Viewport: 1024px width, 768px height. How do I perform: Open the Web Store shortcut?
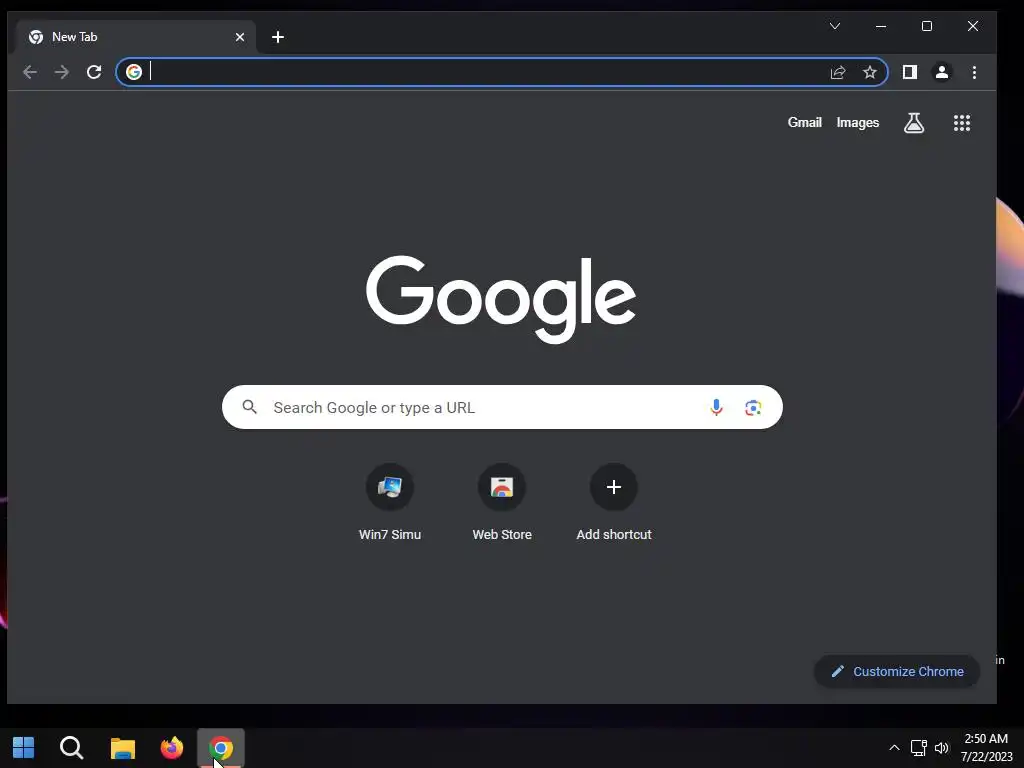point(502,503)
